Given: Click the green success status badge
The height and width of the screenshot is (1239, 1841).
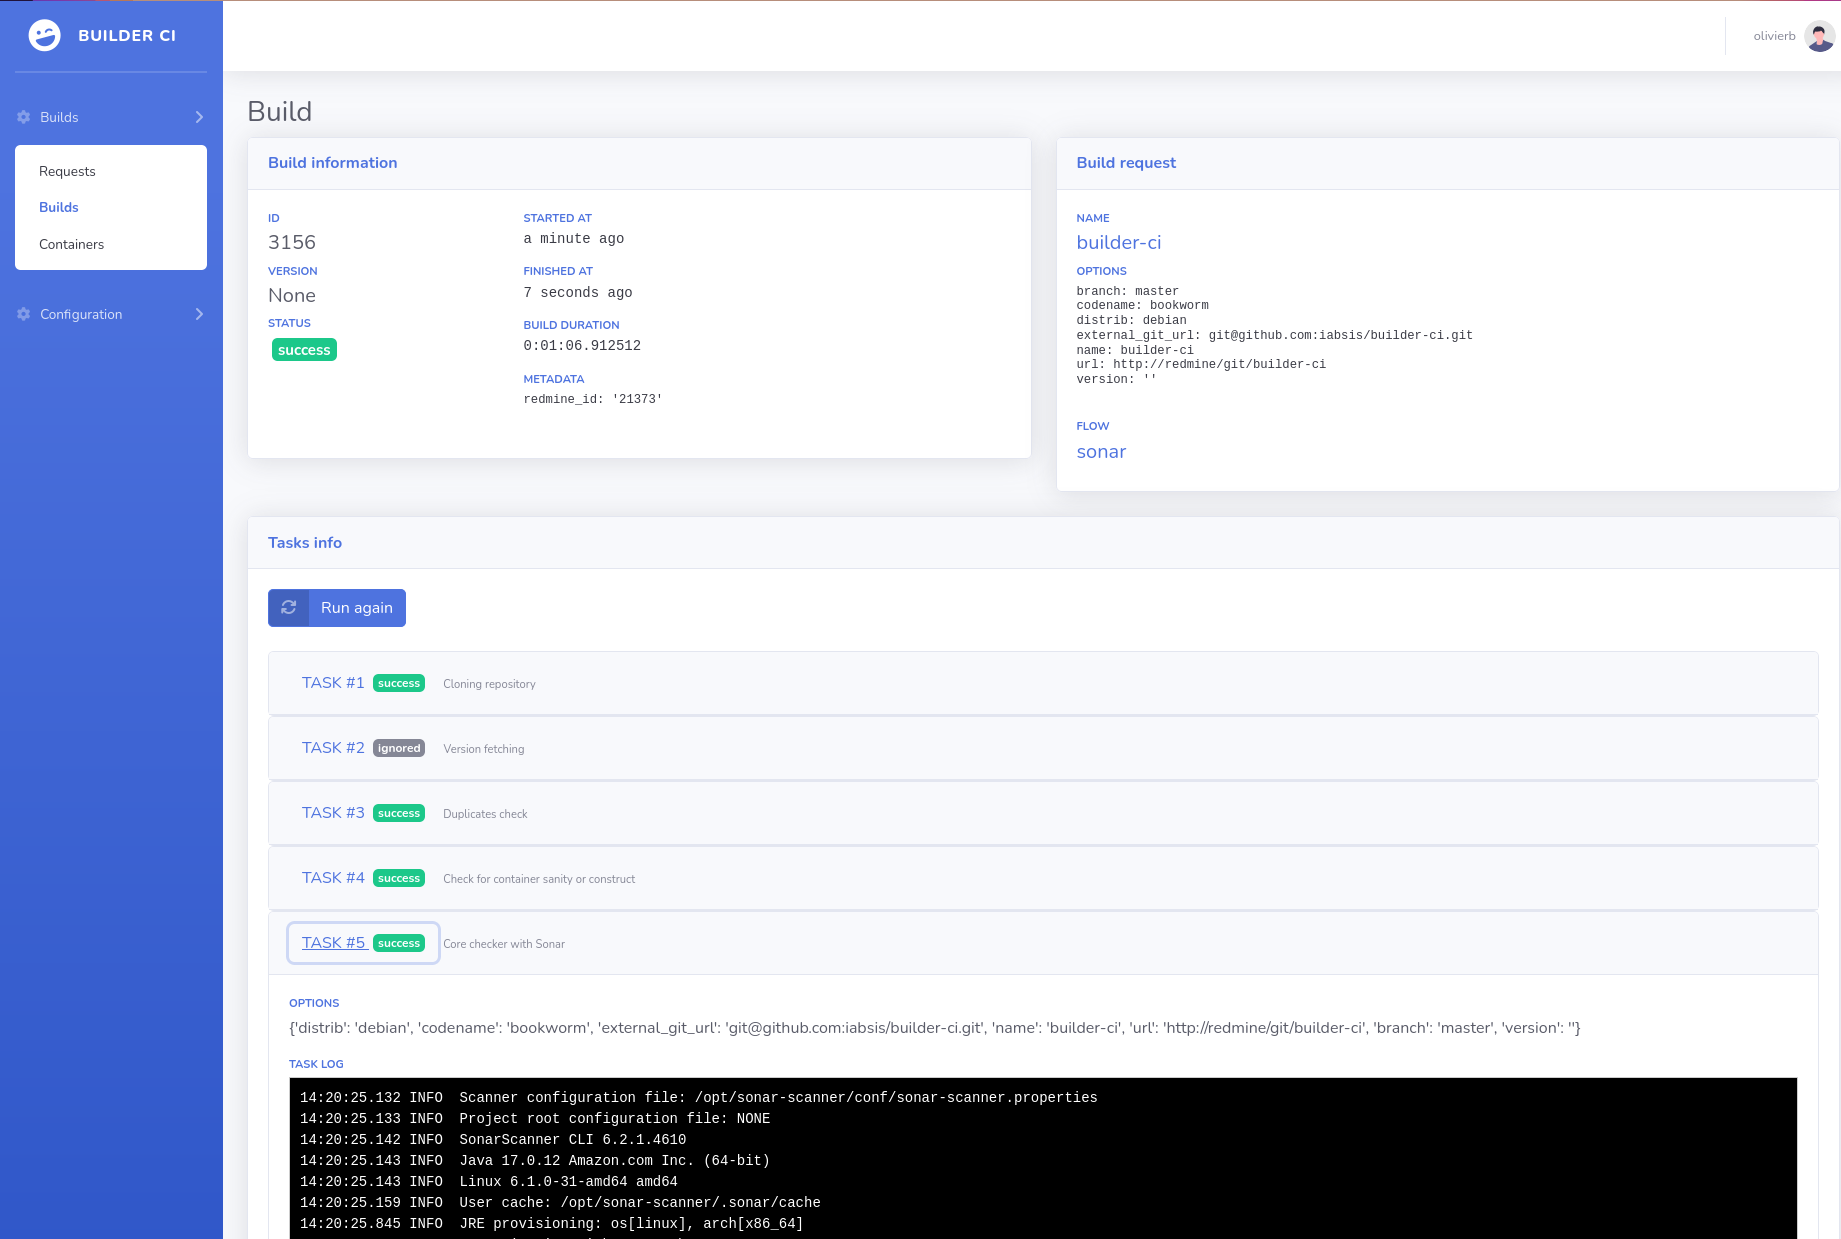Looking at the screenshot, I should pyautogui.click(x=304, y=350).
